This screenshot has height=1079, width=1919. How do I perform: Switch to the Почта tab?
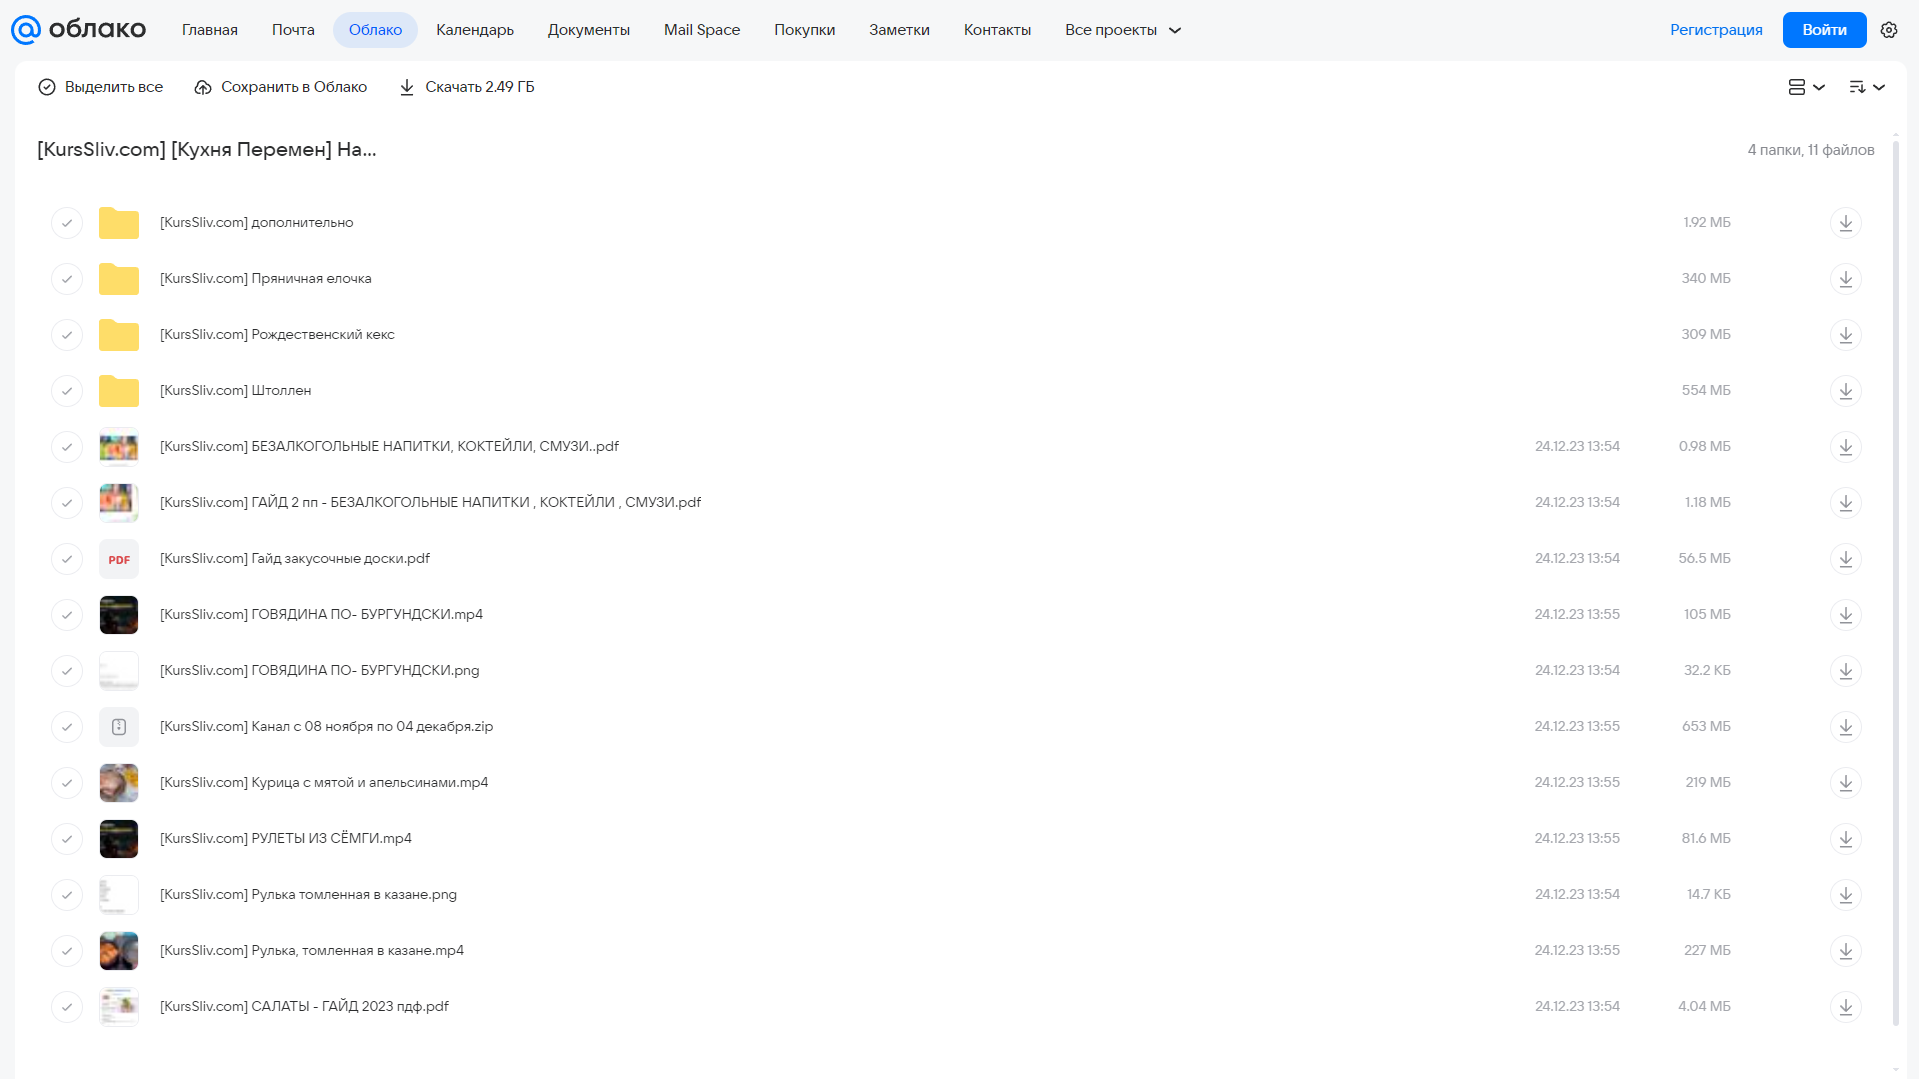pos(293,30)
